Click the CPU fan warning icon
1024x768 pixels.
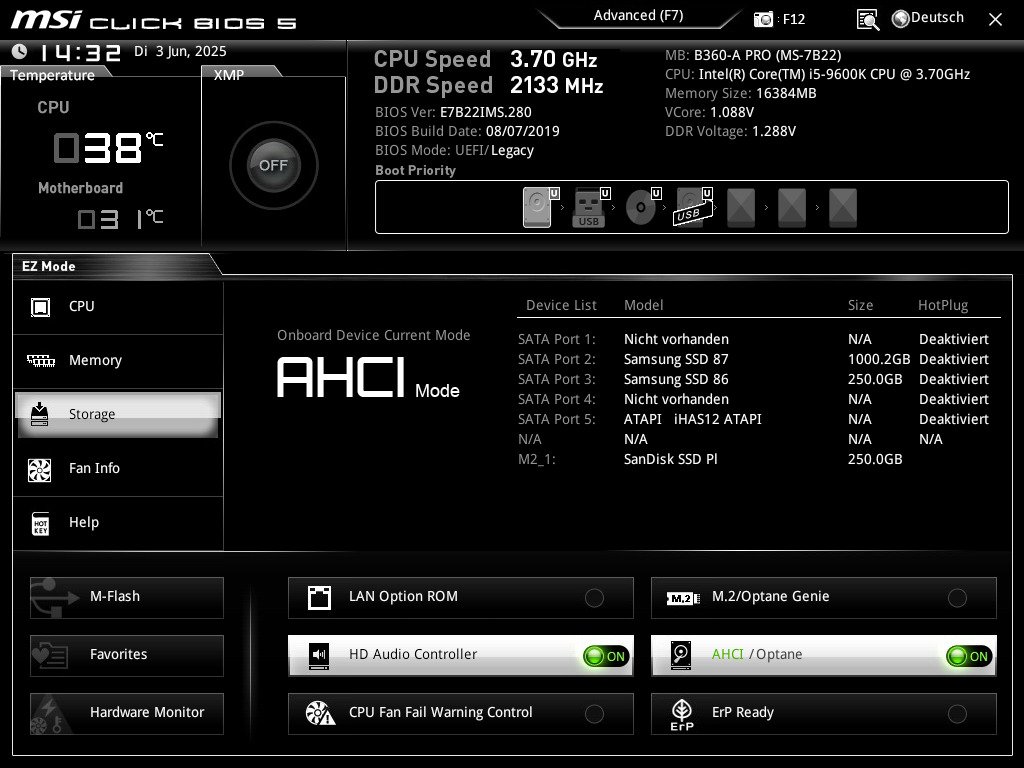point(320,713)
